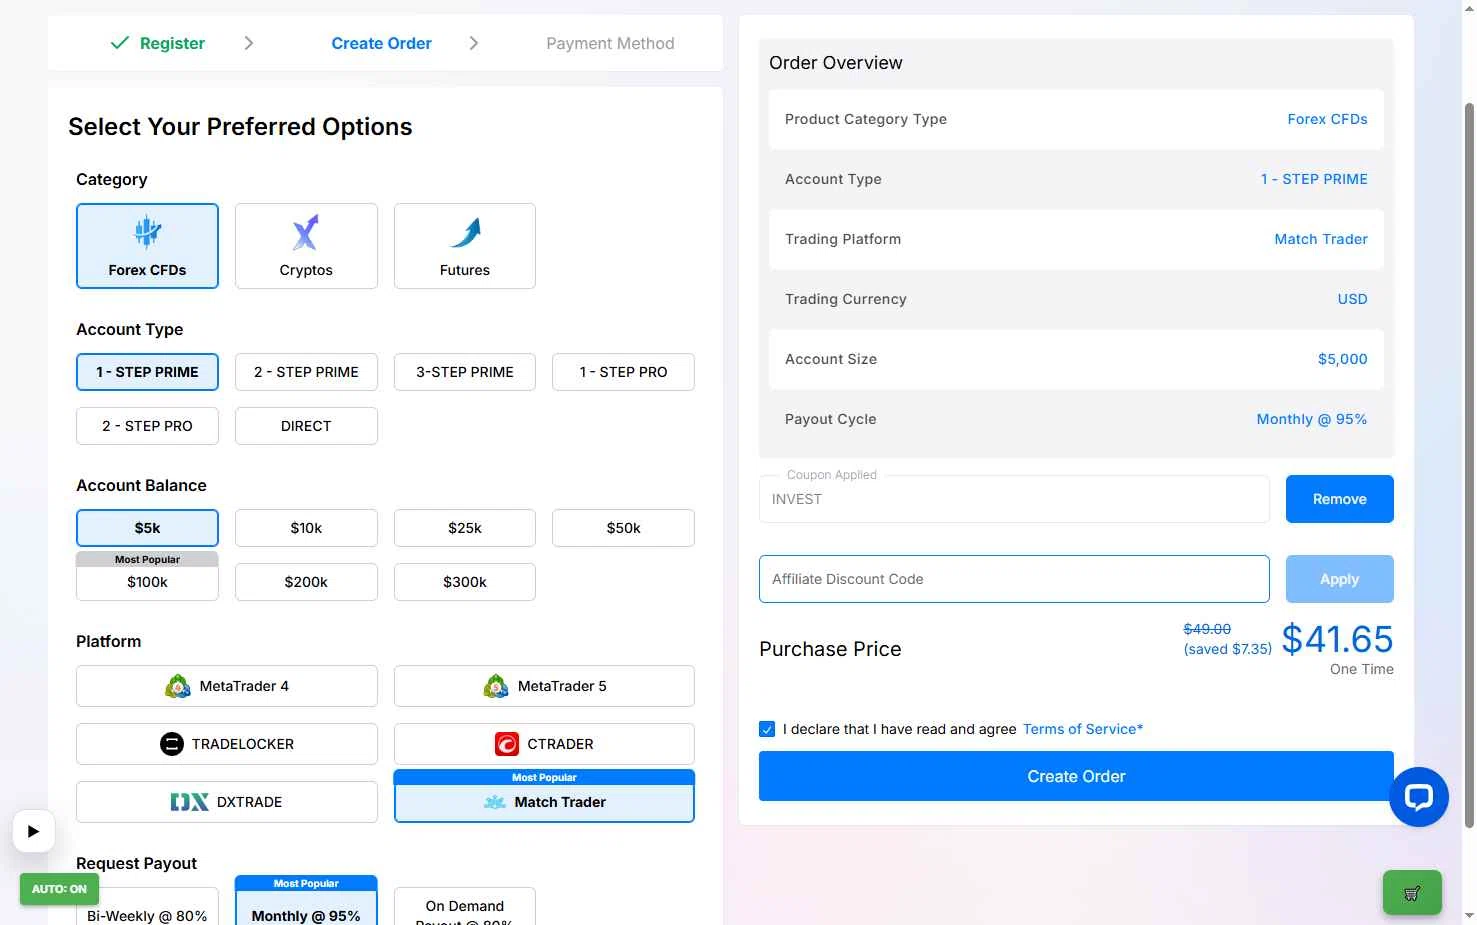This screenshot has width=1477, height=925.
Task: Open the live chat bubble
Action: [1419, 797]
